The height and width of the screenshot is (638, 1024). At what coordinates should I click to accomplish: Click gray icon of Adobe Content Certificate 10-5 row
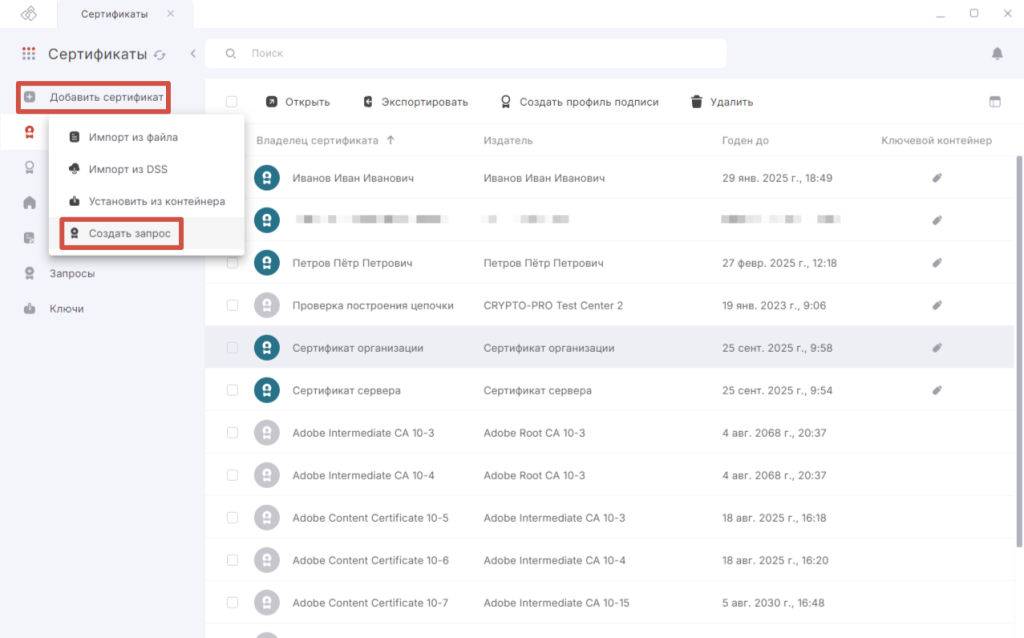pyautogui.click(x=267, y=517)
